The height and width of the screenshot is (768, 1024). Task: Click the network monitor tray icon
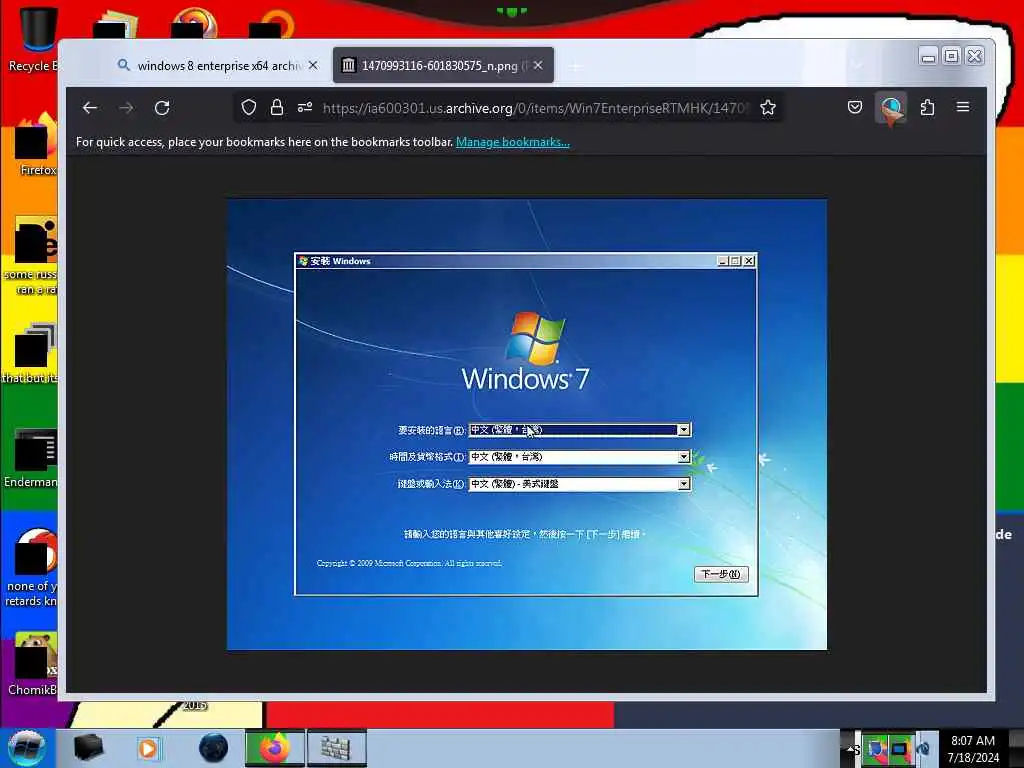tap(899, 750)
